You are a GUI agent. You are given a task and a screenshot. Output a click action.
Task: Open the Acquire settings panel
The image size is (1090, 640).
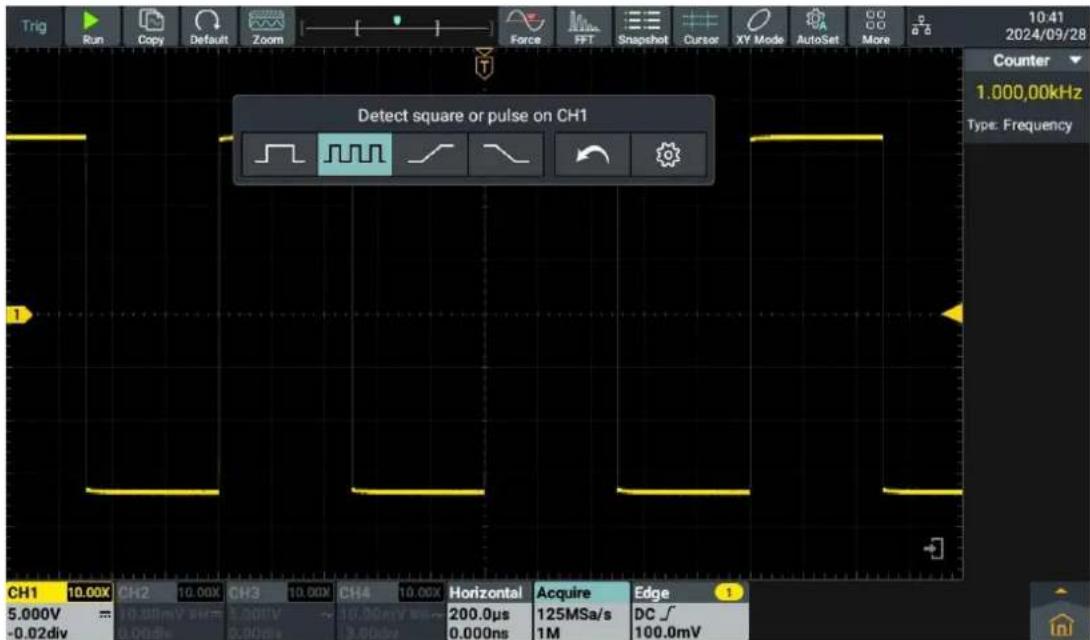click(581, 611)
